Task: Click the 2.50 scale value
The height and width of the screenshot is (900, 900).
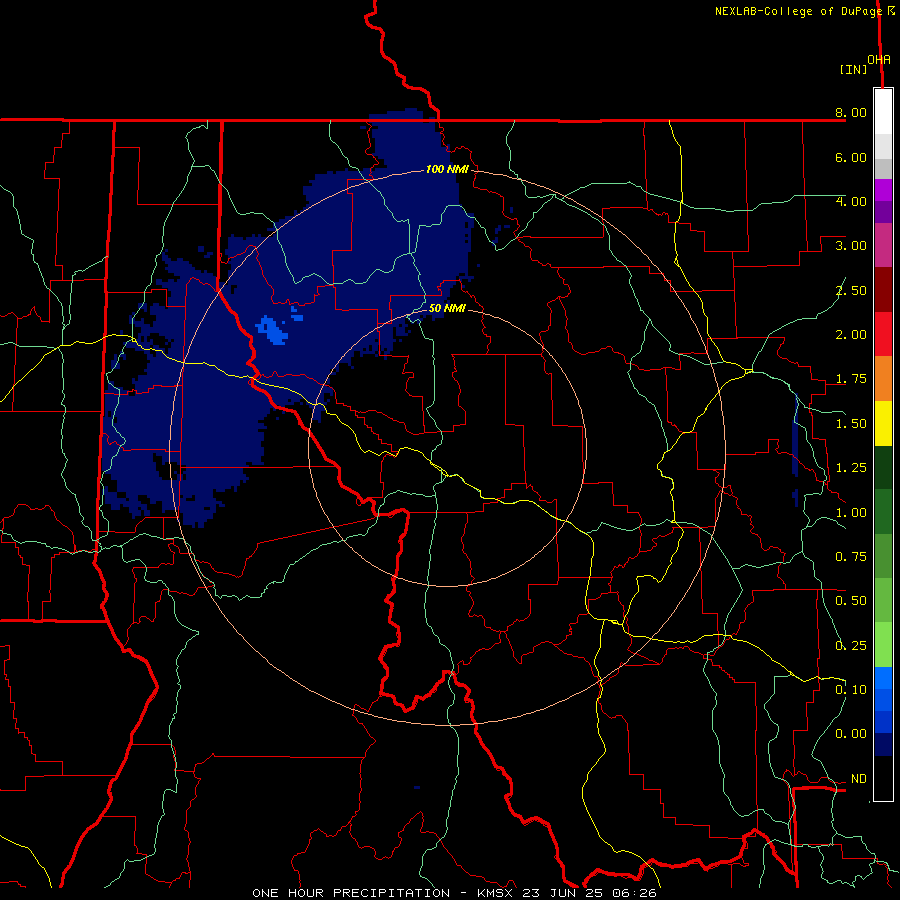Action: coord(851,290)
